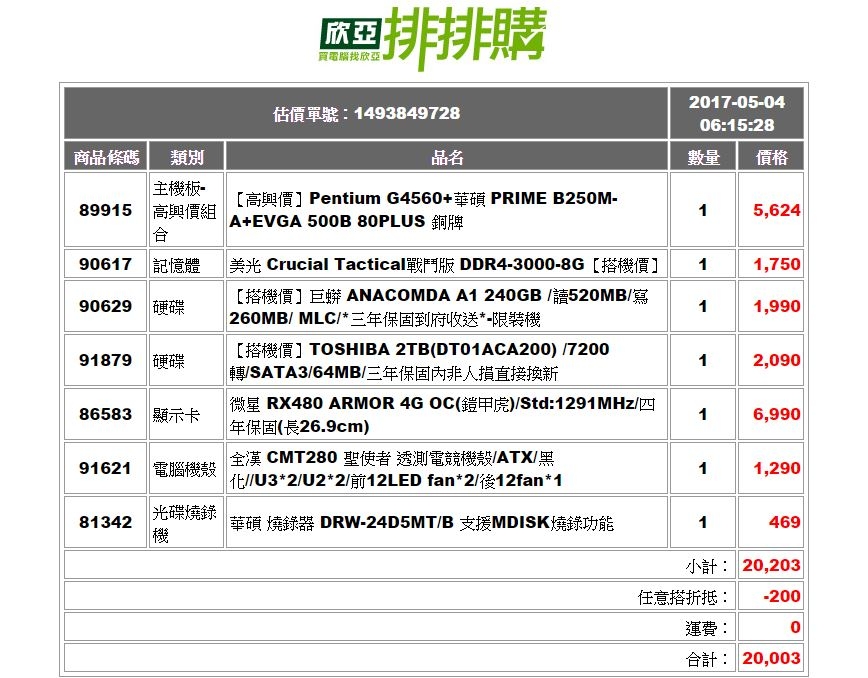This screenshot has width=868, height=678.
Task: Click the Pentium G4560 combo product name
Action: click(x=423, y=210)
